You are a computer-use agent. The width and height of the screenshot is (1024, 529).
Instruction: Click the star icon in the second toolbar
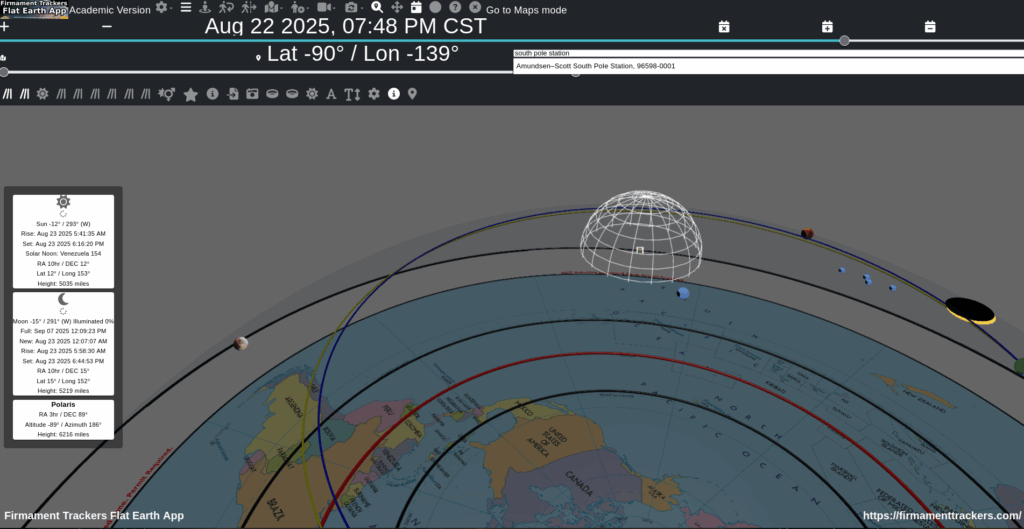click(191, 94)
